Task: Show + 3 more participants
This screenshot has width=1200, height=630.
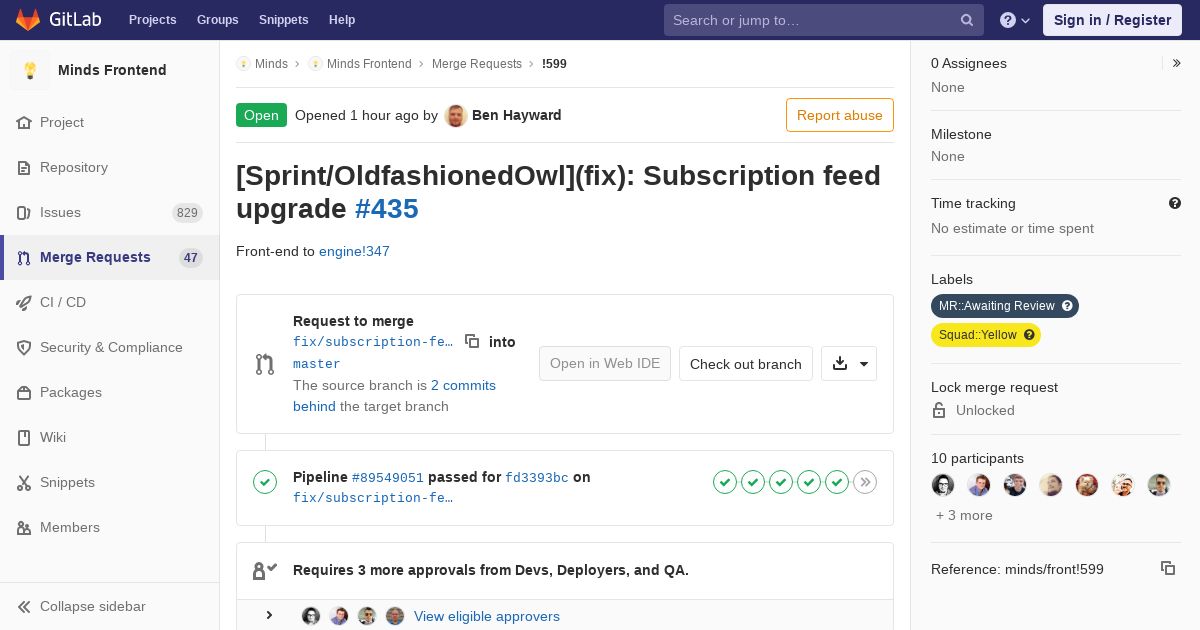Action: tap(964, 515)
